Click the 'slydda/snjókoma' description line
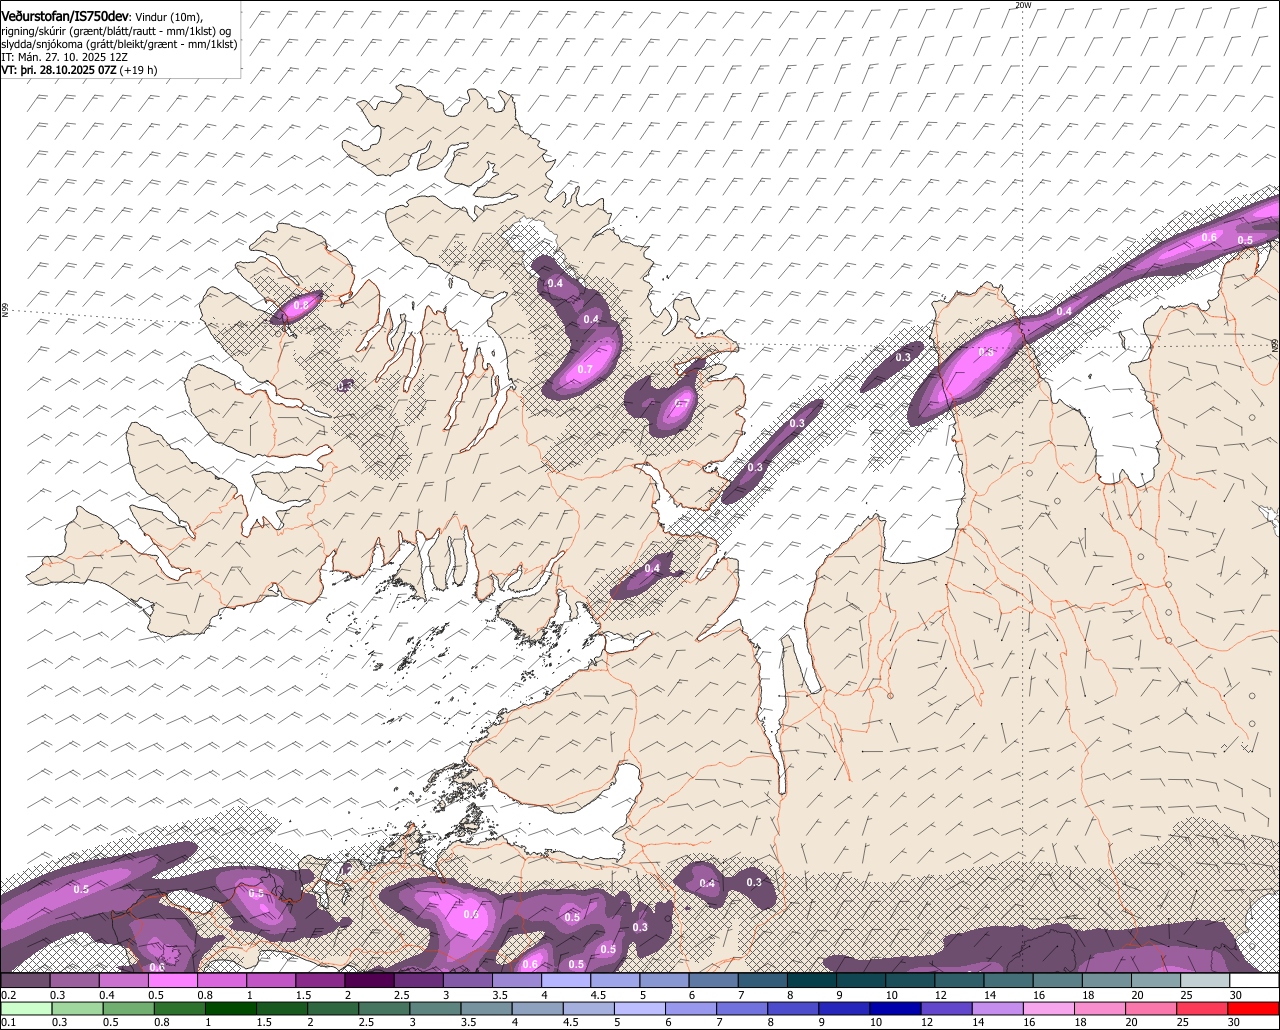 click(119, 45)
